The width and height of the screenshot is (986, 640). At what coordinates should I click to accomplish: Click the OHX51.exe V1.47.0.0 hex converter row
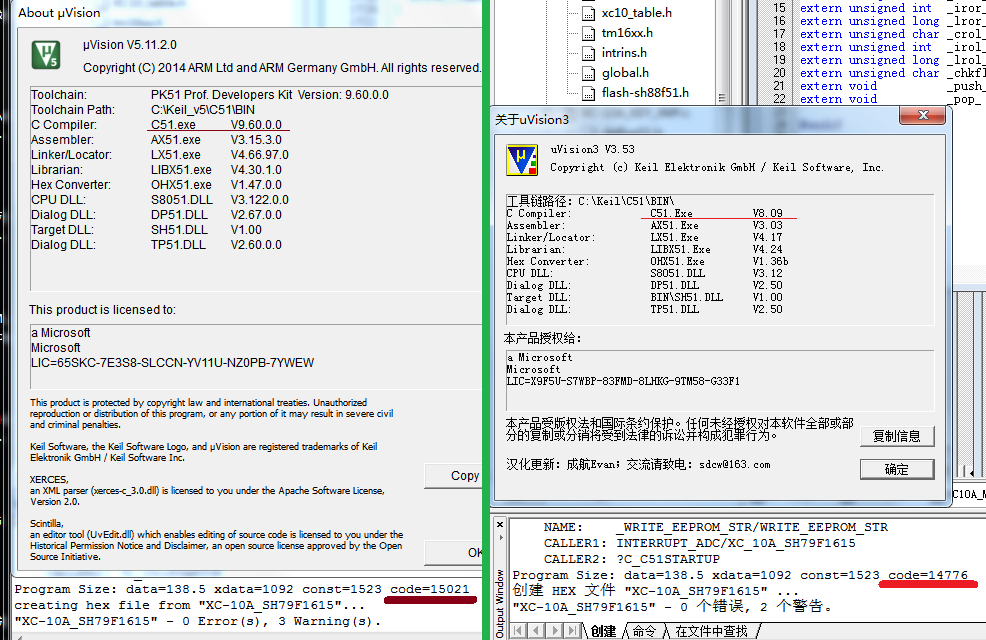(x=157, y=185)
